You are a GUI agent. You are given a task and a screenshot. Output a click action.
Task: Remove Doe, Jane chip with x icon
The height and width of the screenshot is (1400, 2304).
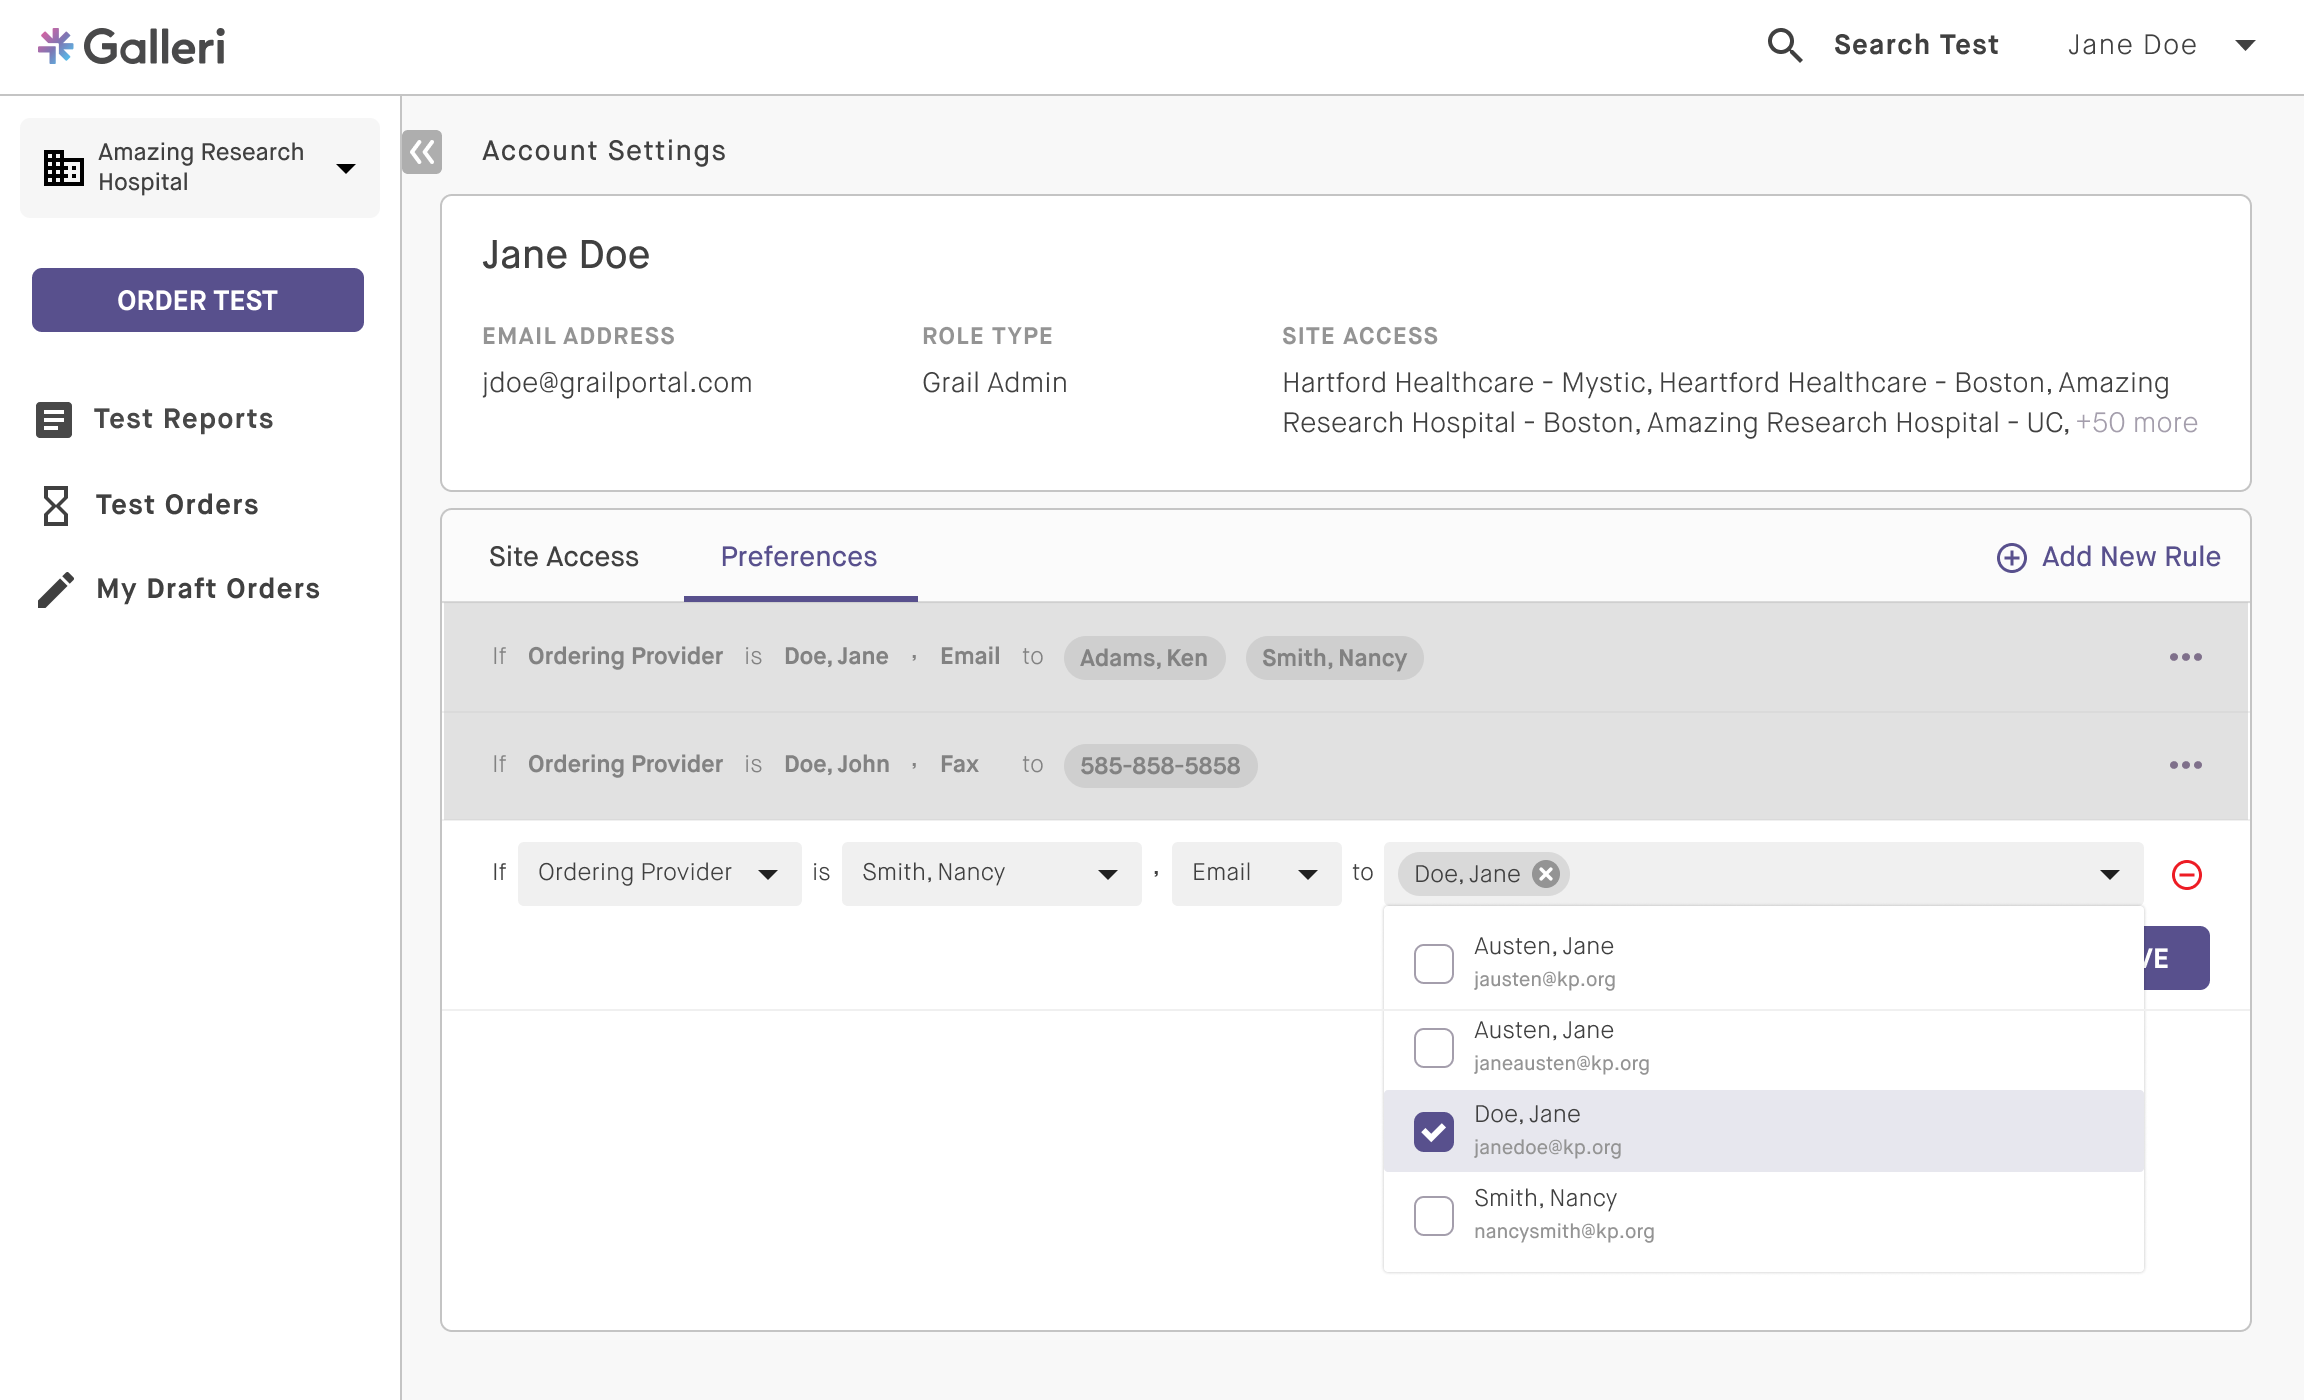(1546, 874)
